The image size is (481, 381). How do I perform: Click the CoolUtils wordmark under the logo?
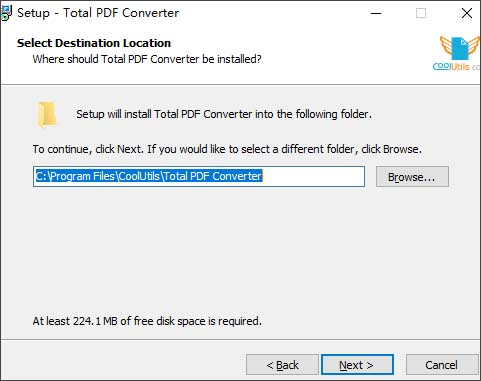click(456, 67)
